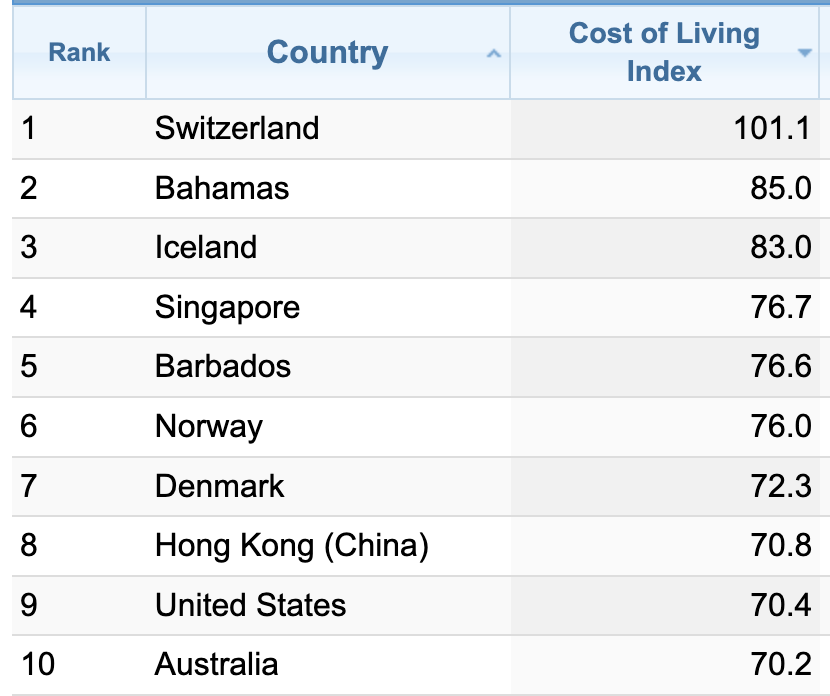This screenshot has height=696, width=830.
Task: Click Hong Kong (China) entry
Action: point(292,545)
